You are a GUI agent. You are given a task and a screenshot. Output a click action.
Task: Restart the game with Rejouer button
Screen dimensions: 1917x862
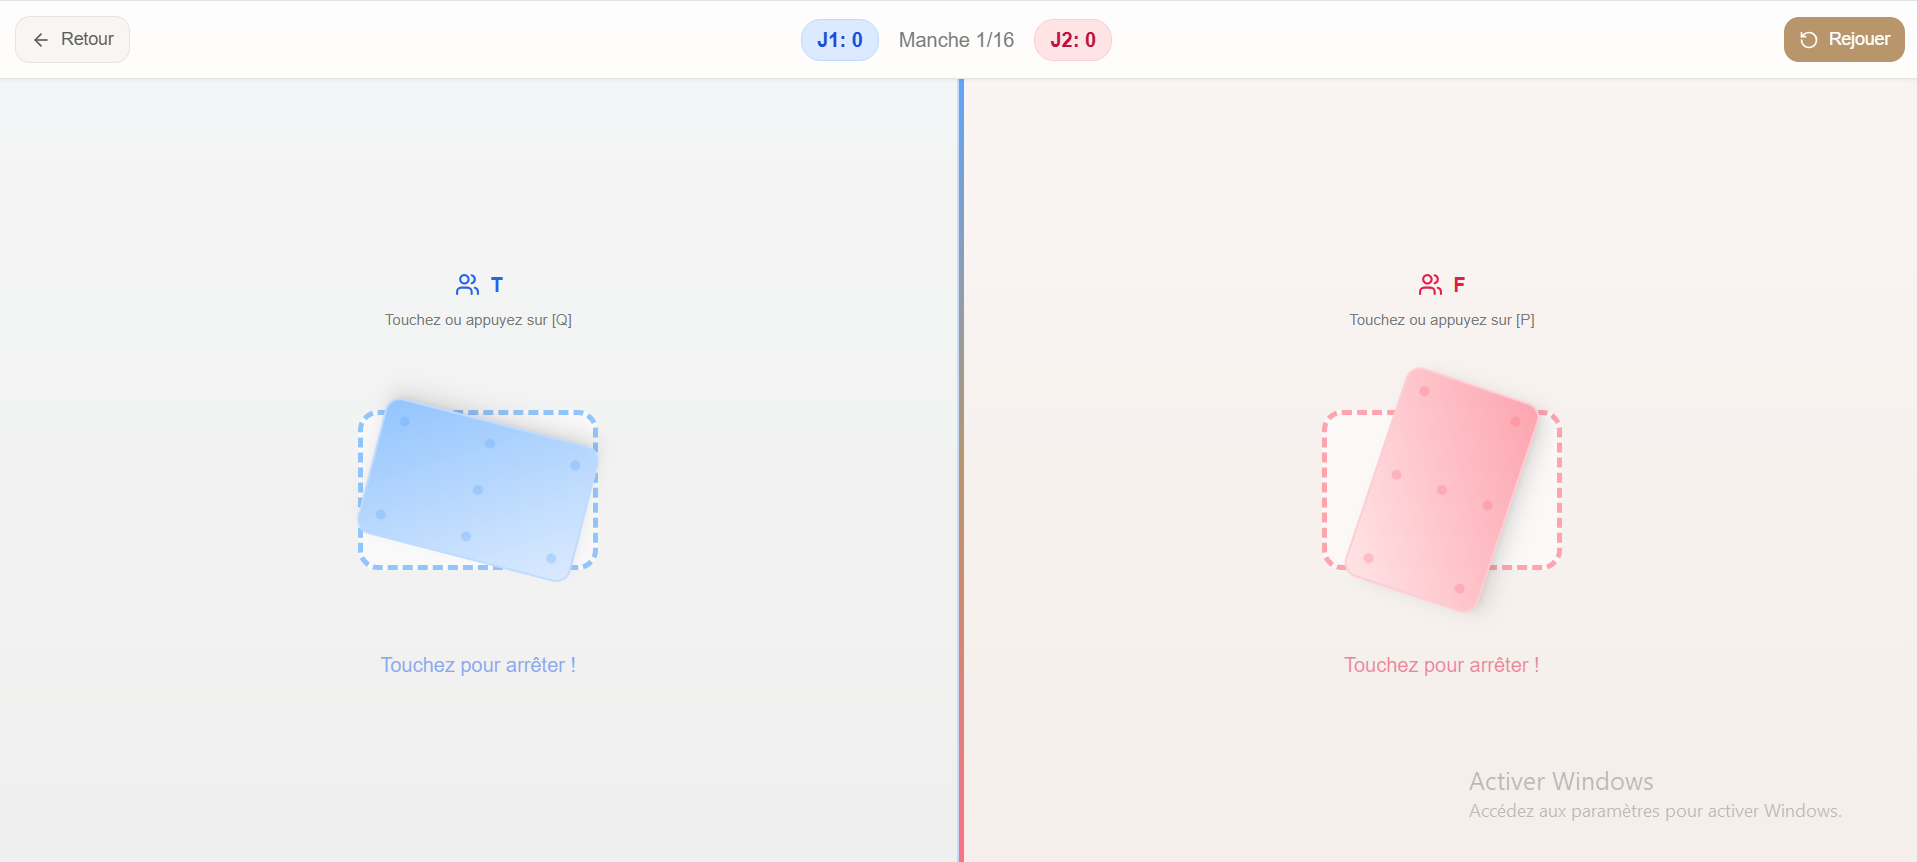[x=1844, y=39]
